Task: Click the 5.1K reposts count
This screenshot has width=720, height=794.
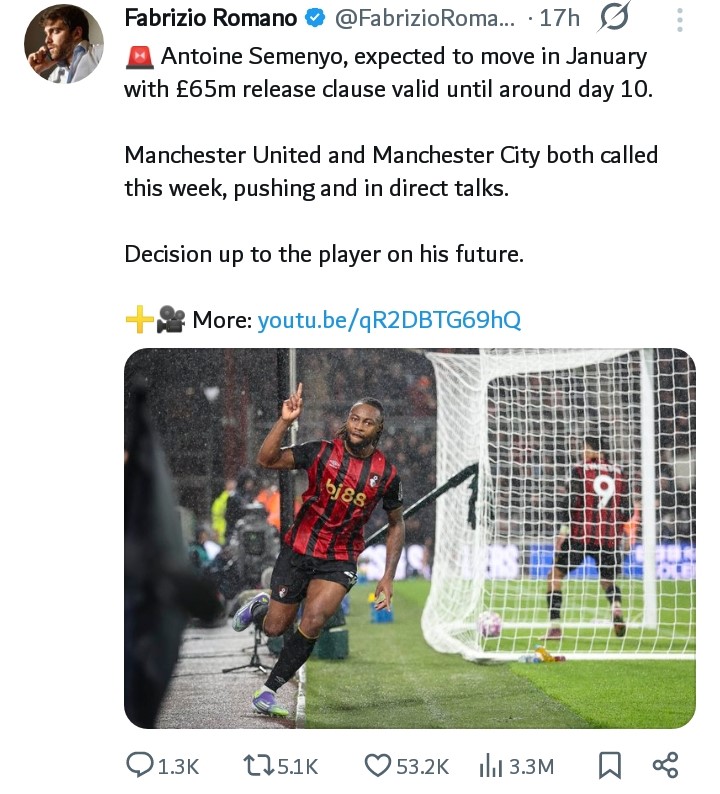Action: coord(296,766)
